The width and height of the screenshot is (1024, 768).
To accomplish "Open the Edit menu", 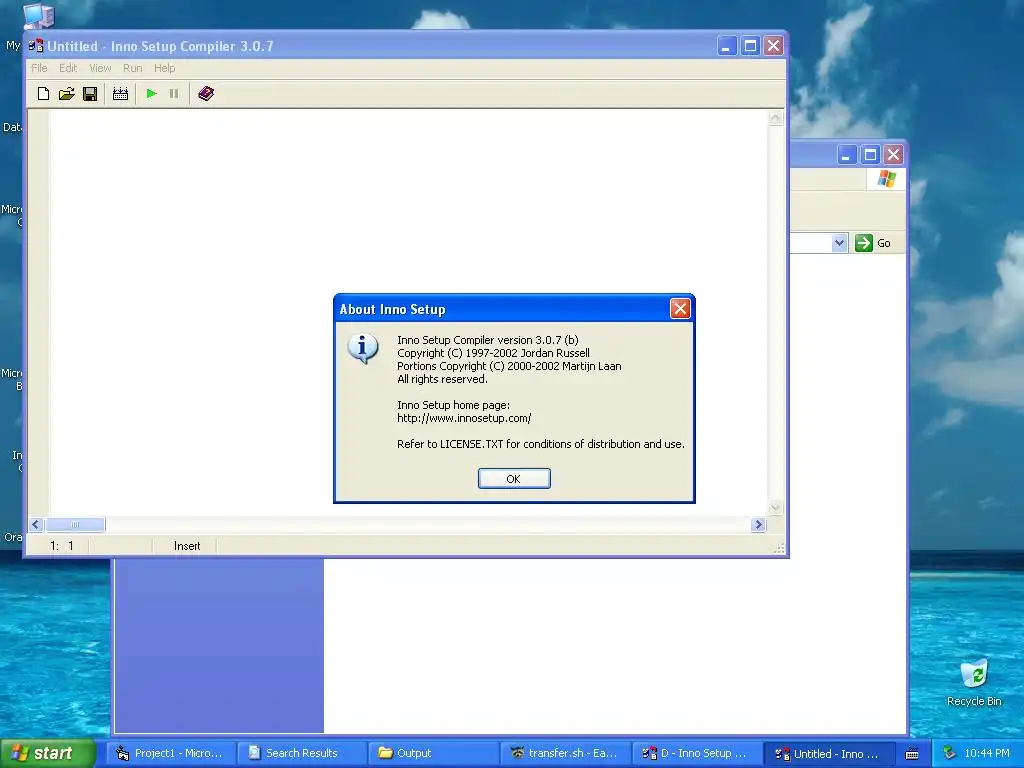I will (68, 68).
